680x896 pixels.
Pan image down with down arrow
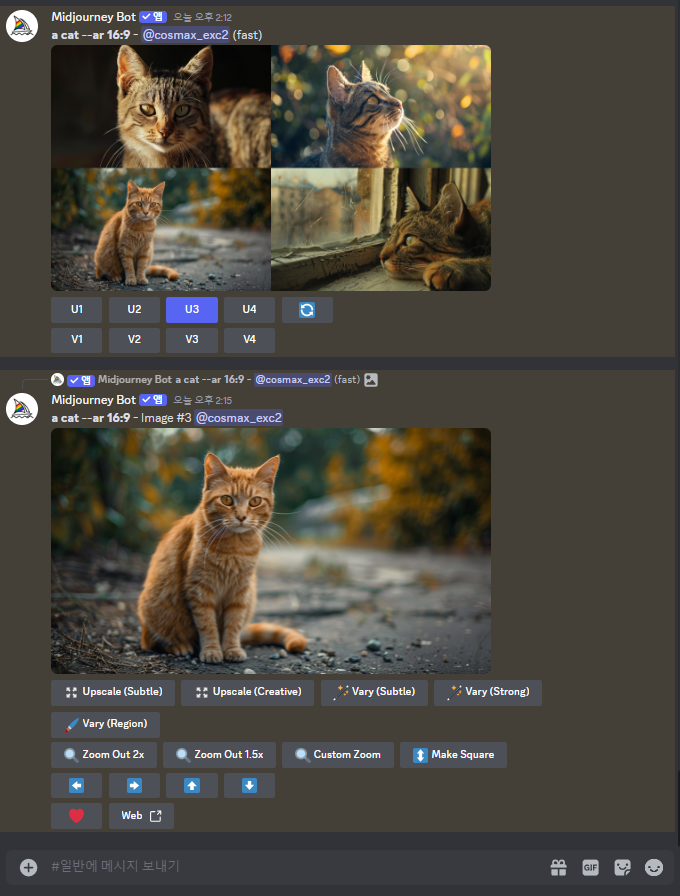(249, 786)
